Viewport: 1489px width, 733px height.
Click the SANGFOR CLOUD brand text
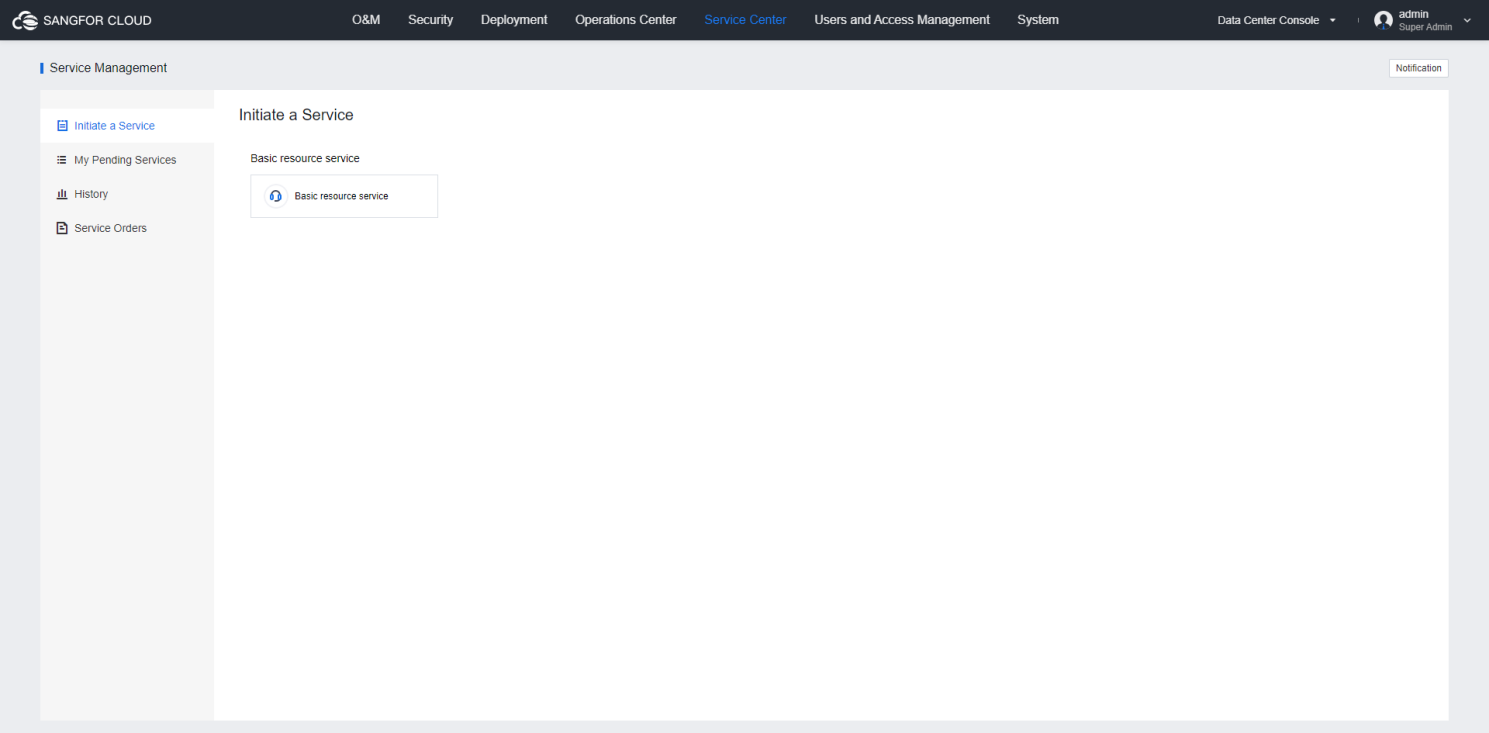97,20
